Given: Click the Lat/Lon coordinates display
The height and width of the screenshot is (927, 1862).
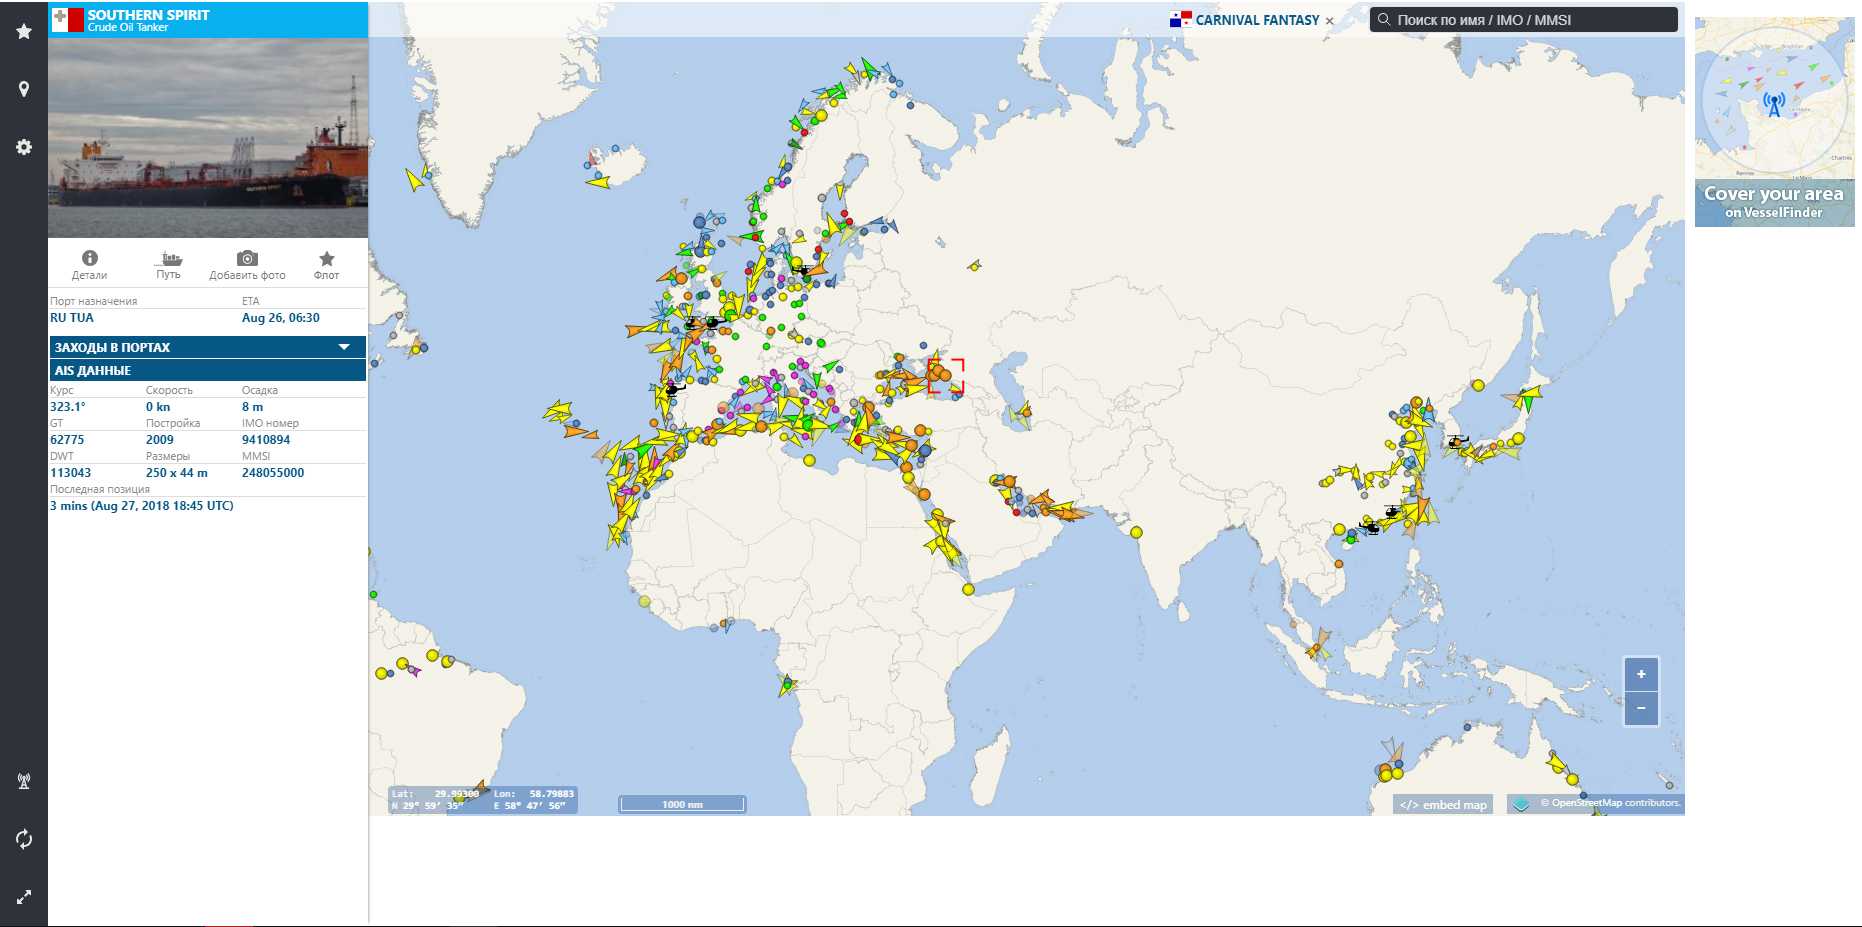Looking at the screenshot, I should [x=483, y=800].
